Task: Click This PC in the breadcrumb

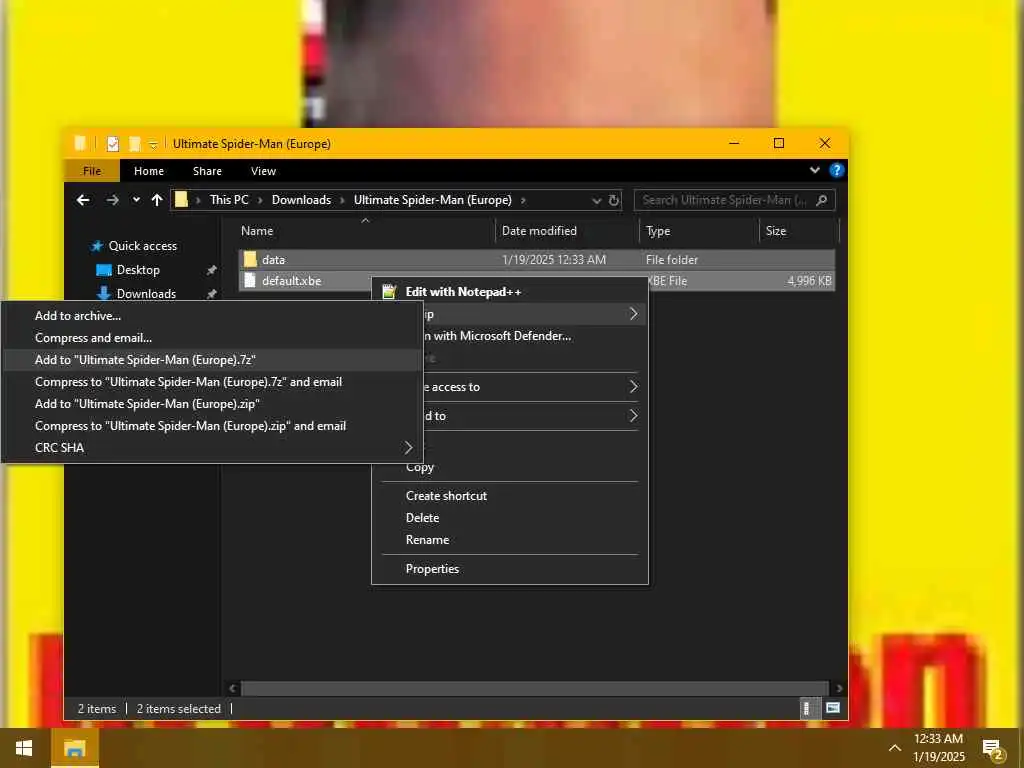Action: (229, 200)
